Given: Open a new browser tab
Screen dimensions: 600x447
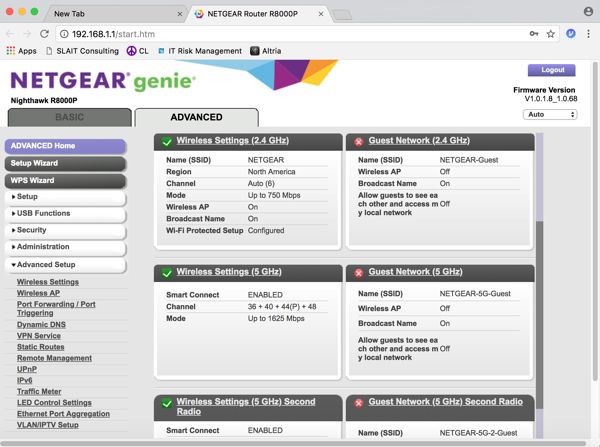Looking at the screenshot, I should [342, 15].
